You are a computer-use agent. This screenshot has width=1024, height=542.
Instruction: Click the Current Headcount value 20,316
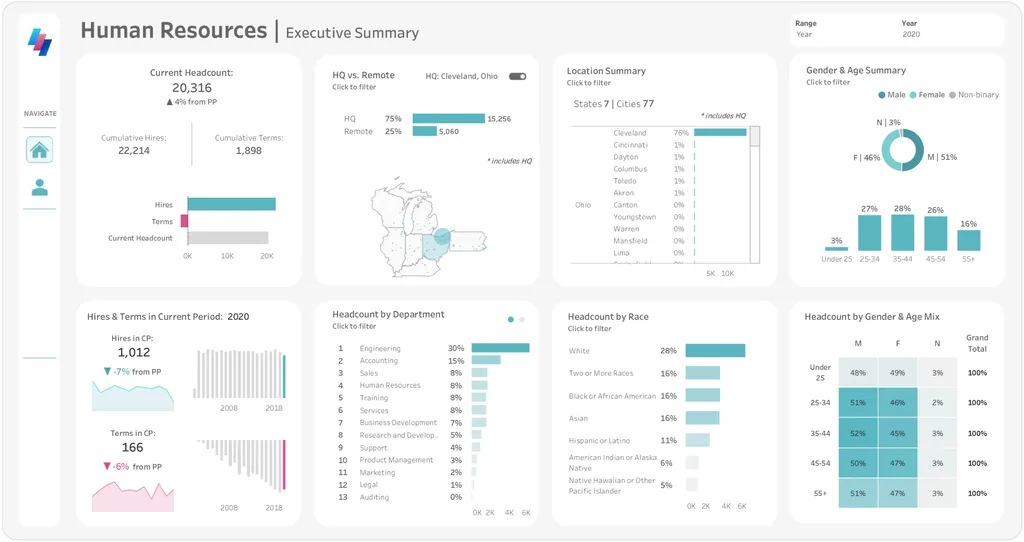pyautogui.click(x=192, y=88)
